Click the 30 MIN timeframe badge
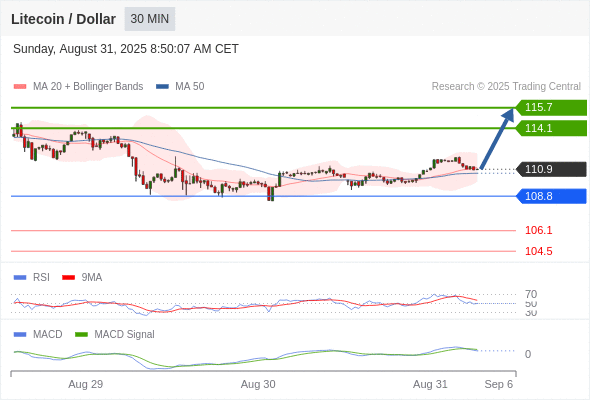 150,19
